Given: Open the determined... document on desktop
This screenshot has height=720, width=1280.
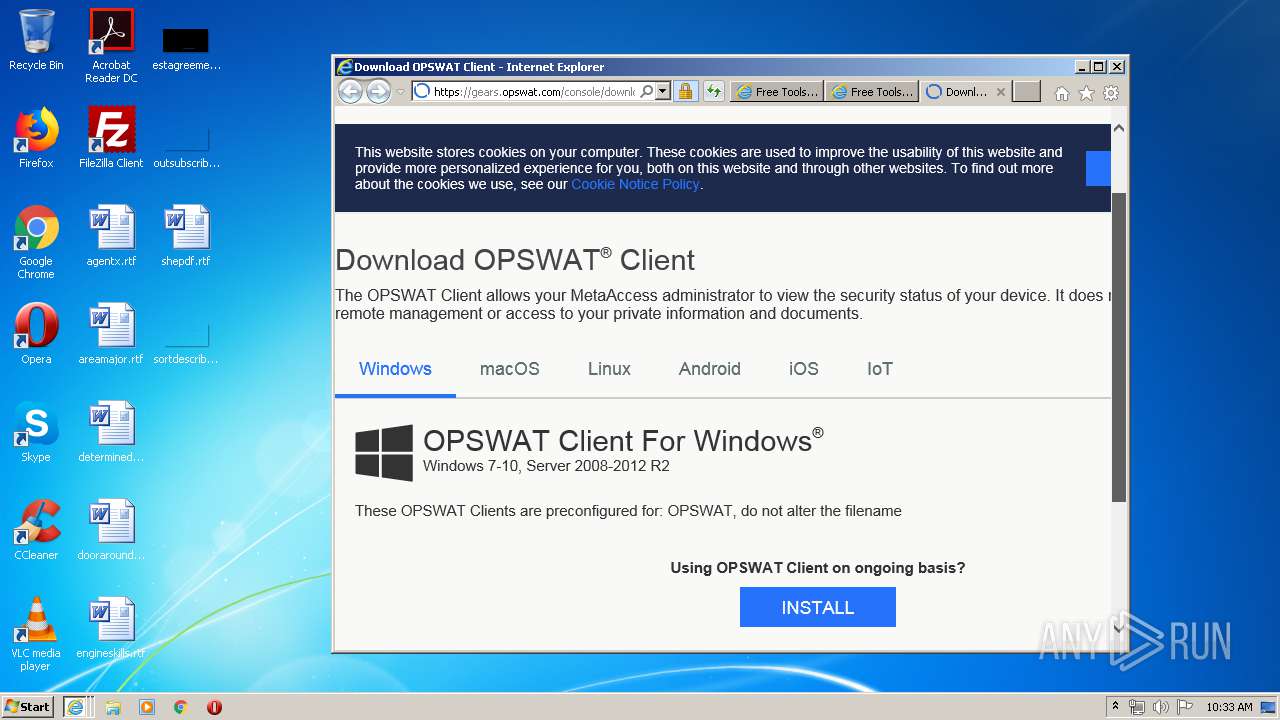Looking at the screenshot, I should tap(111, 432).
